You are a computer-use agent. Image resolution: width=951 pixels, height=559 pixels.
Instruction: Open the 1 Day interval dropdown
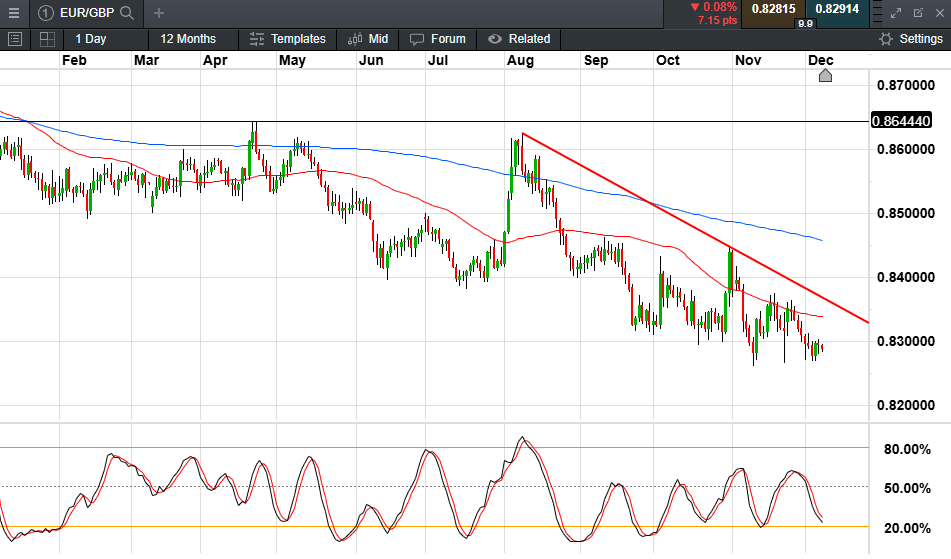pyautogui.click(x=90, y=39)
